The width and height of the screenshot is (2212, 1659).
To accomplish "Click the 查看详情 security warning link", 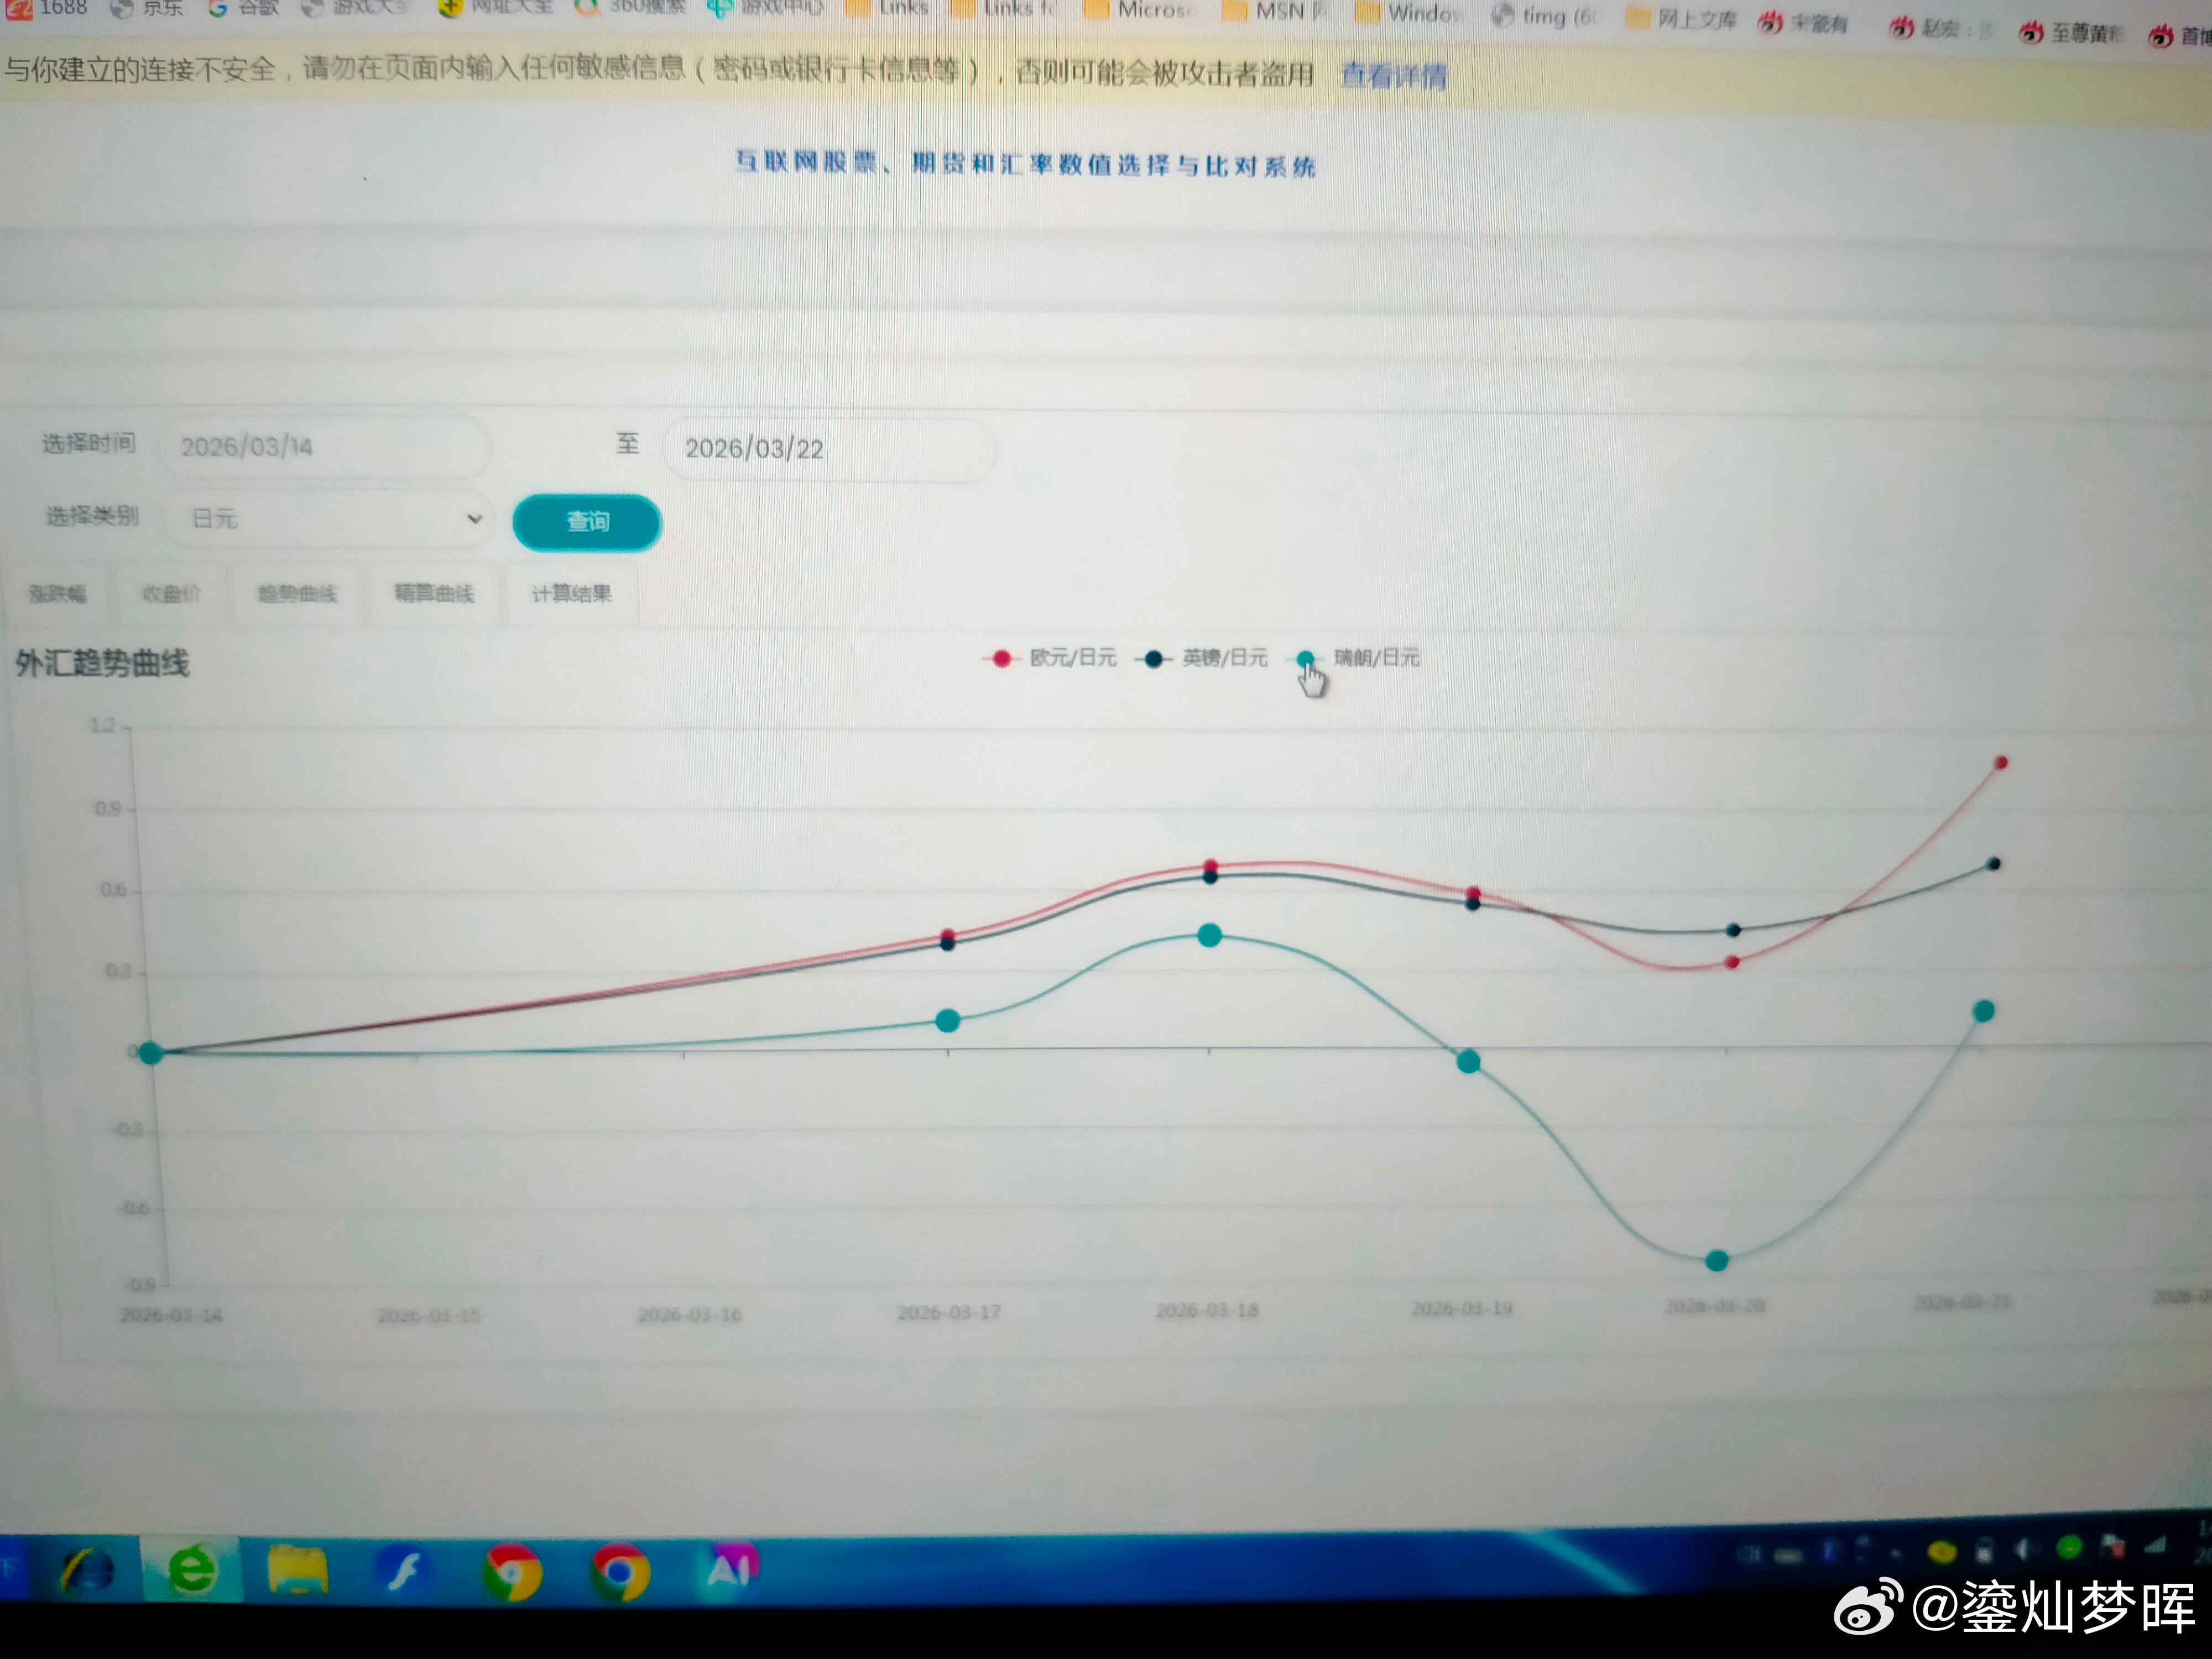I will pyautogui.click(x=1393, y=75).
